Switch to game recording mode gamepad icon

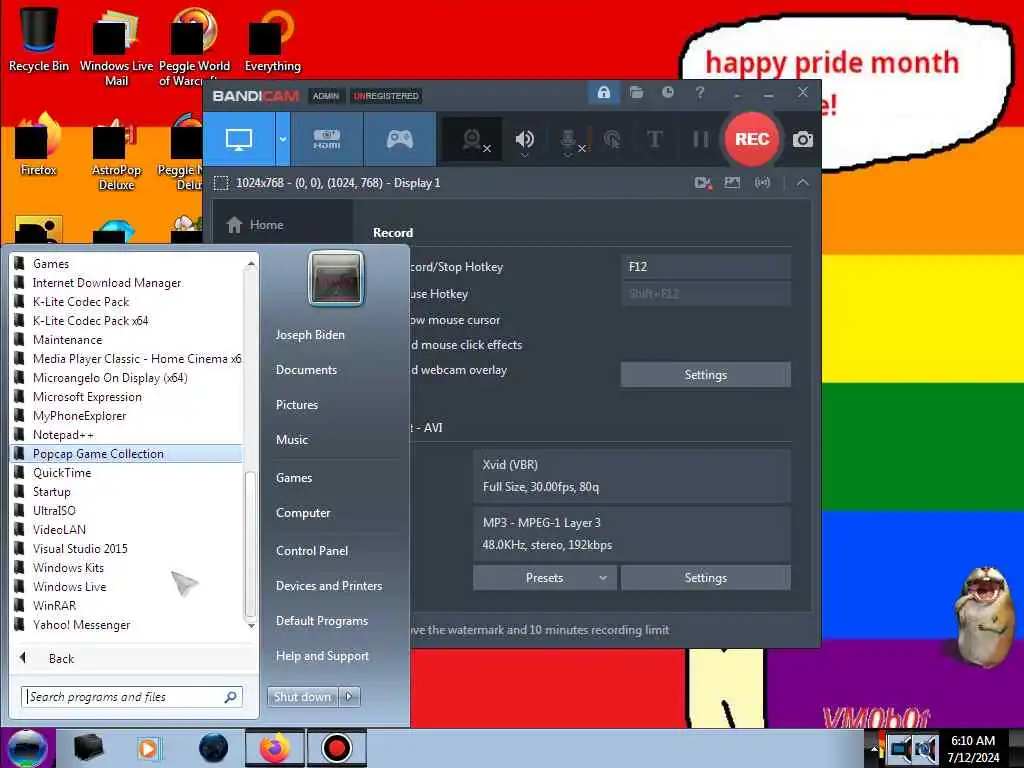400,139
